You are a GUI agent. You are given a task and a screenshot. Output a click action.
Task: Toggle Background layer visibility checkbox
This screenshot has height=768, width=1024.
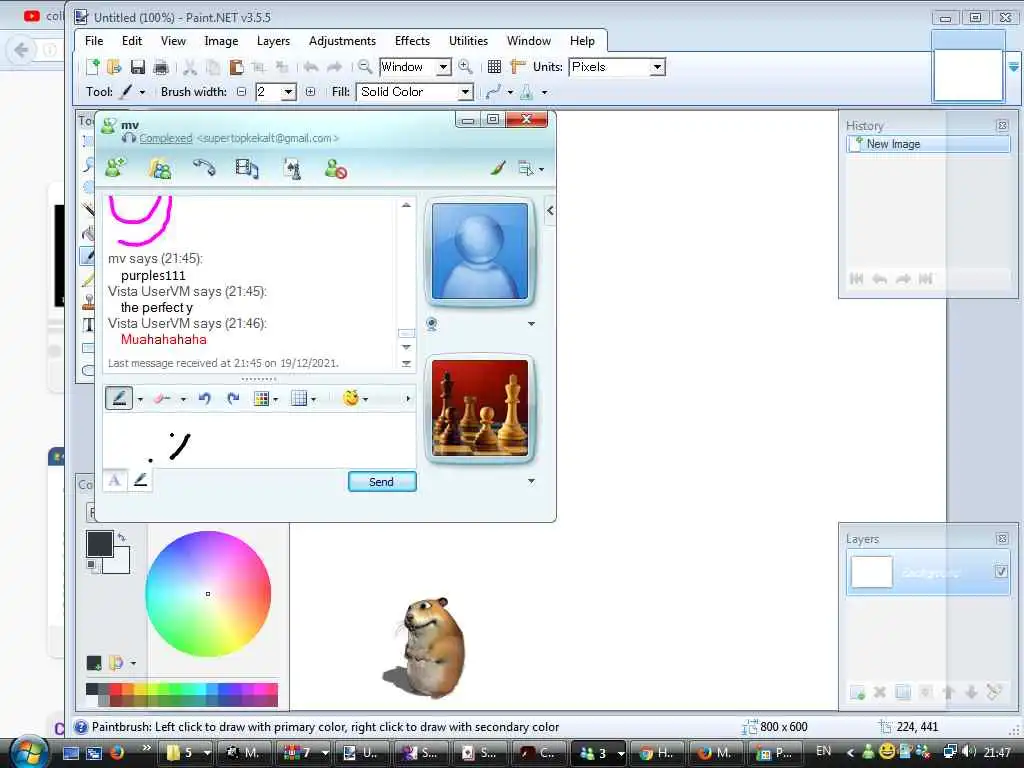coord(1000,571)
